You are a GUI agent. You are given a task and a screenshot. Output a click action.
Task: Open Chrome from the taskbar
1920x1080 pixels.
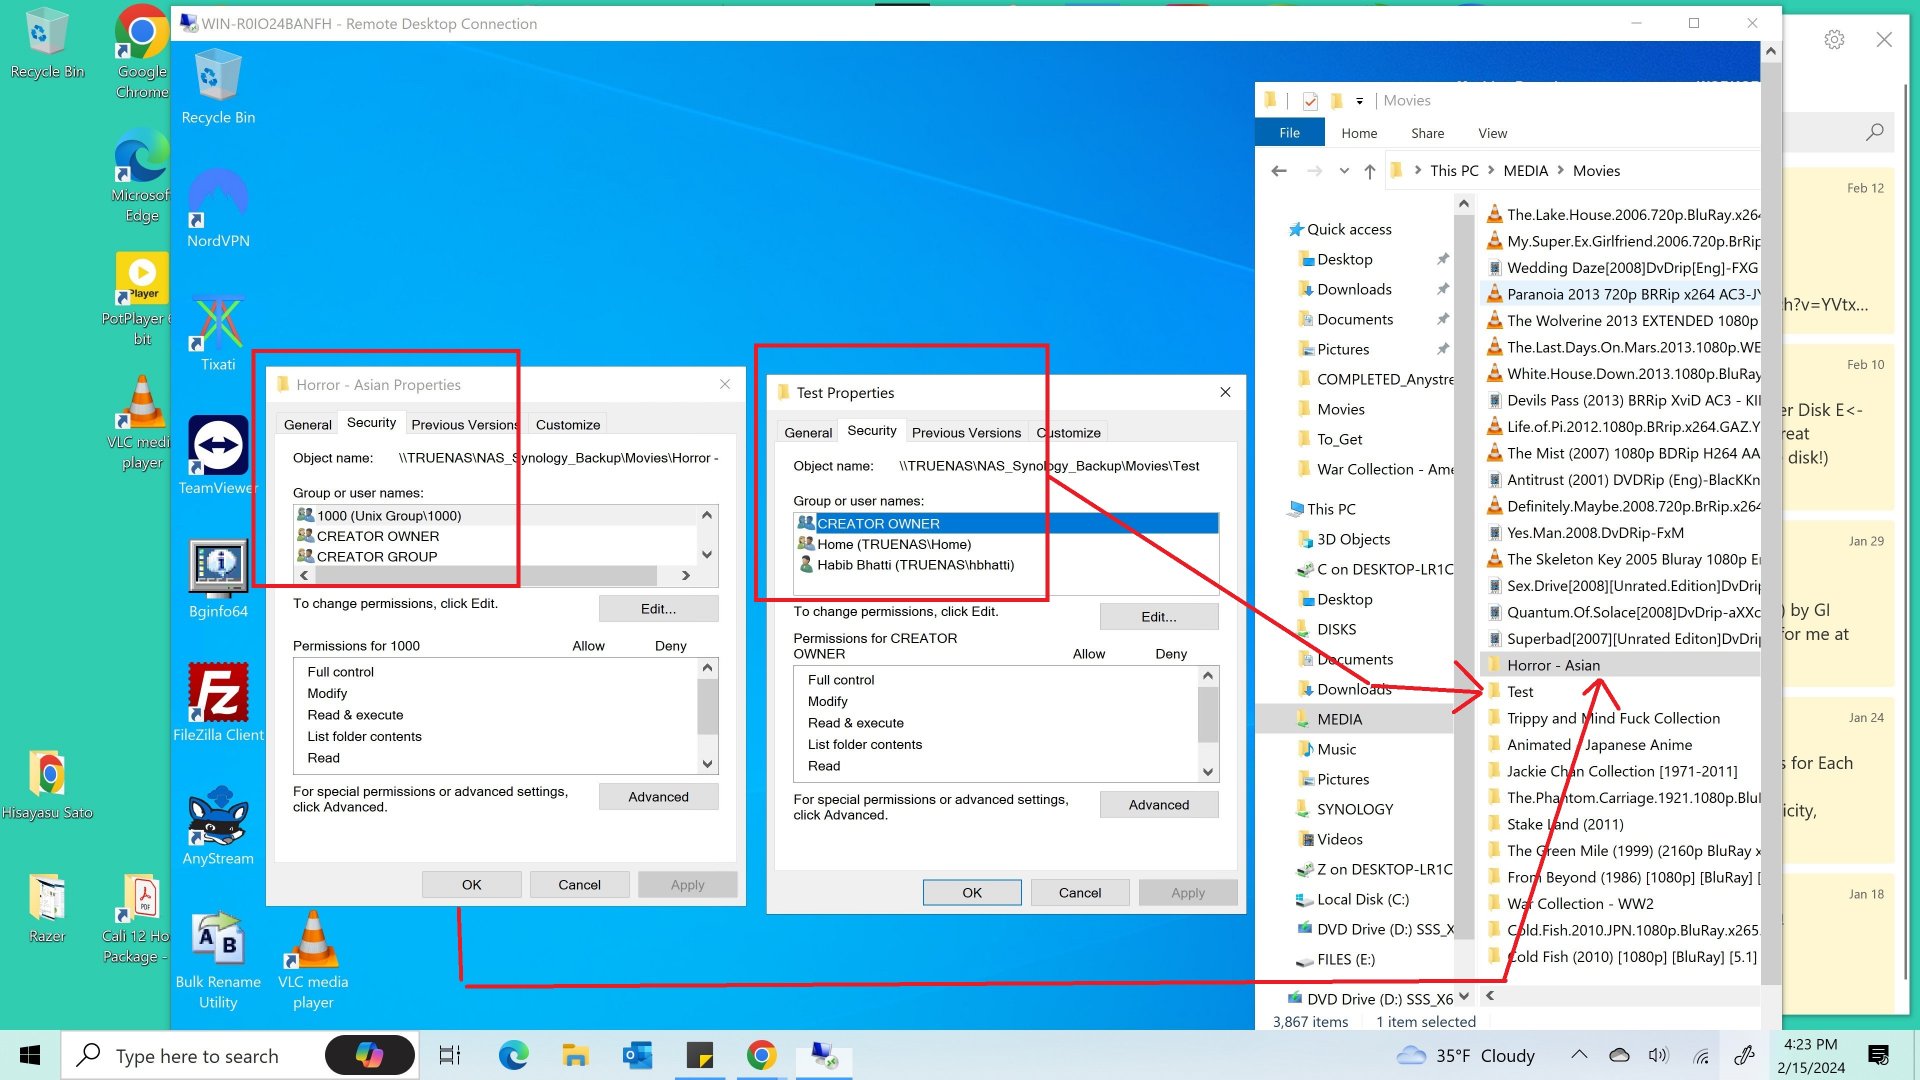pyautogui.click(x=762, y=1055)
